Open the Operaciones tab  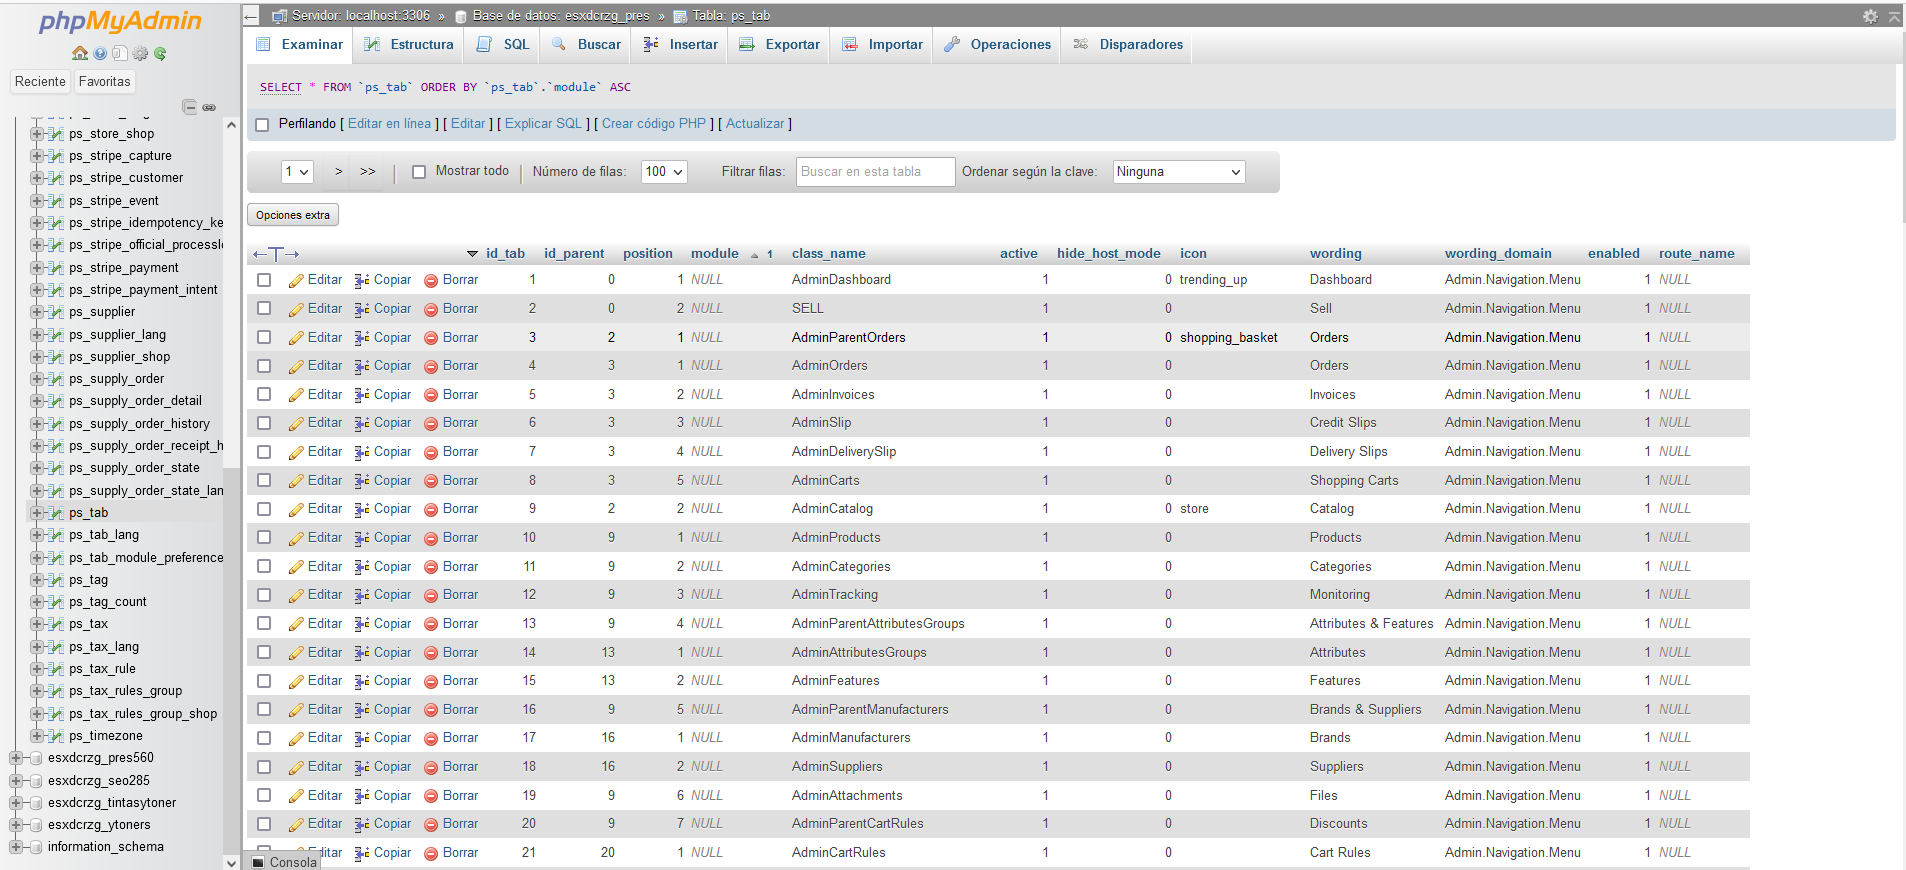pyautogui.click(x=997, y=45)
